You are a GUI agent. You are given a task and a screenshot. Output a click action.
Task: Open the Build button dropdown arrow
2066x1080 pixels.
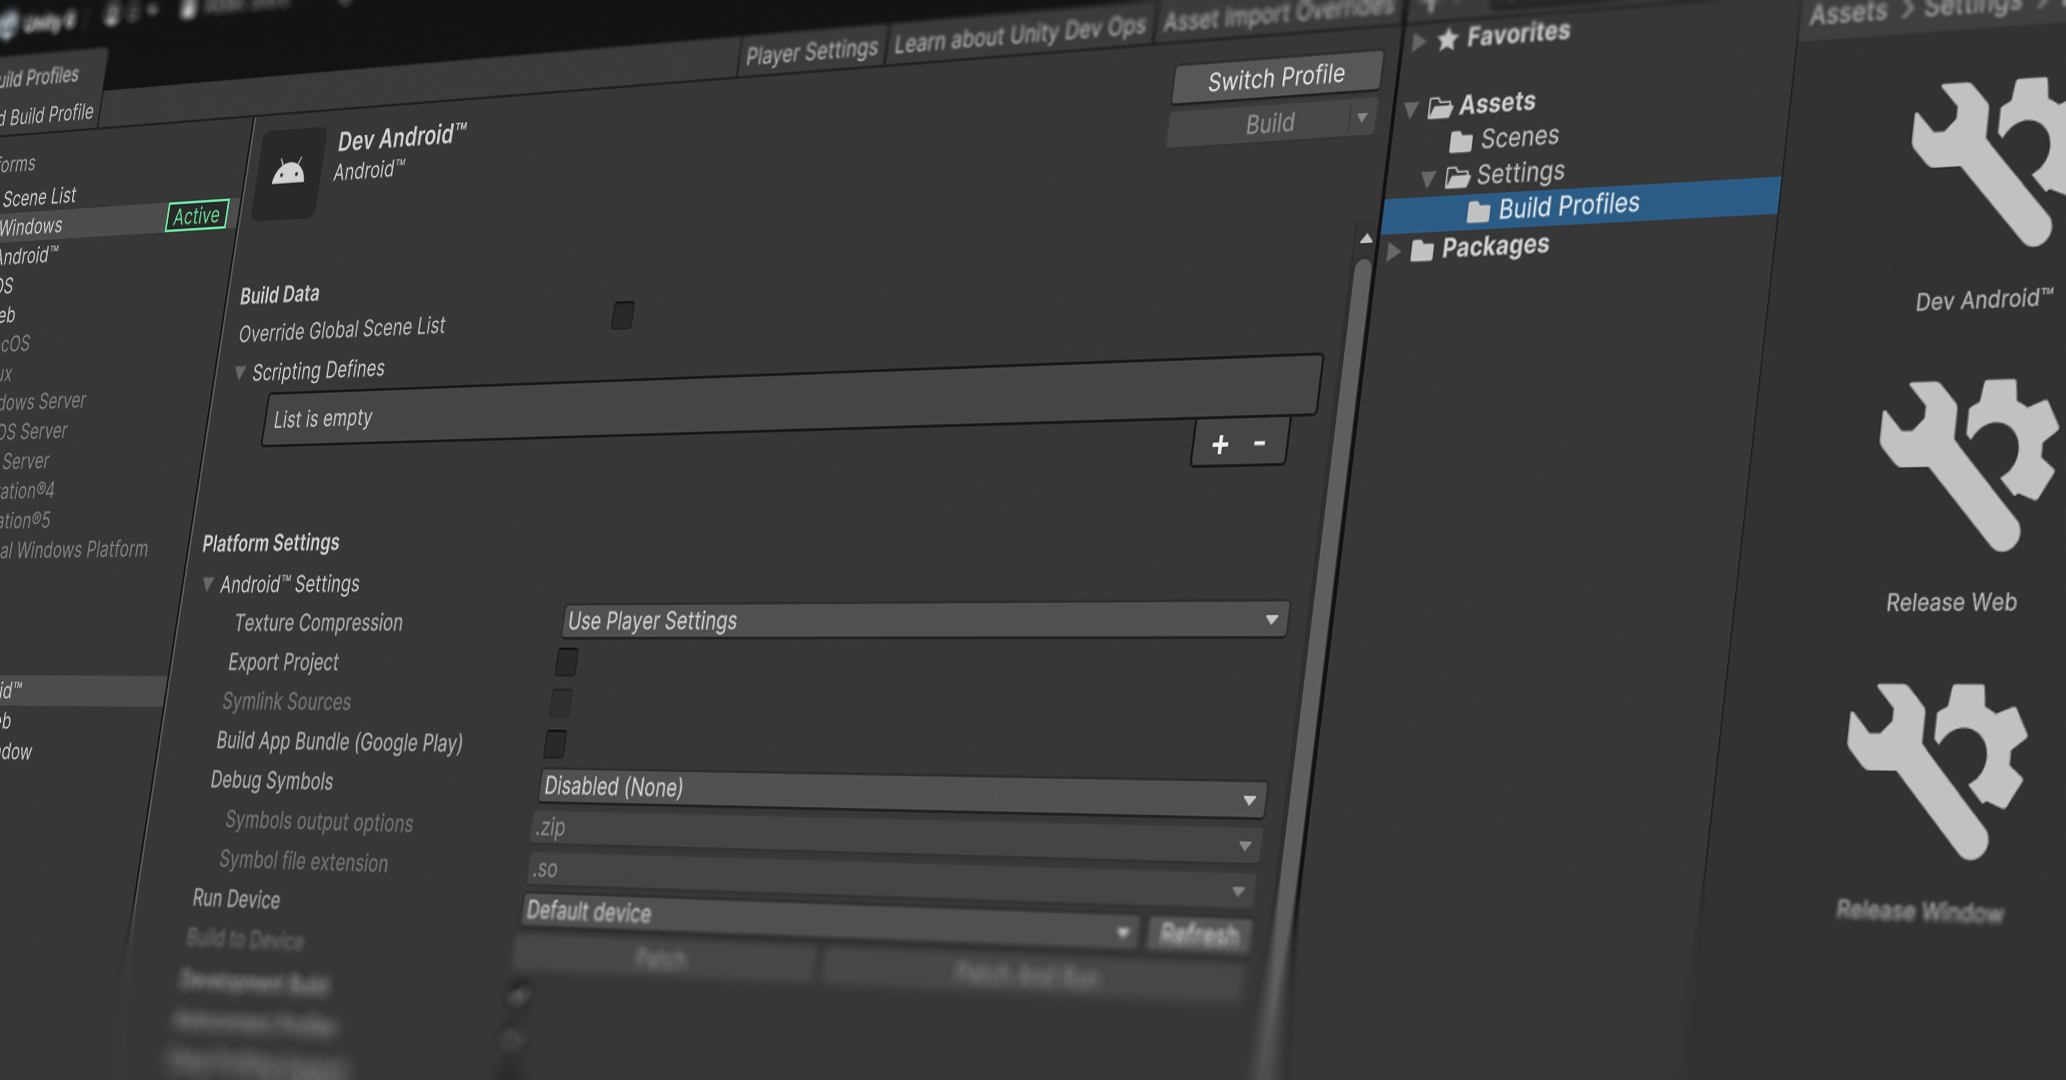pyautogui.click(x=1361, y=118)
